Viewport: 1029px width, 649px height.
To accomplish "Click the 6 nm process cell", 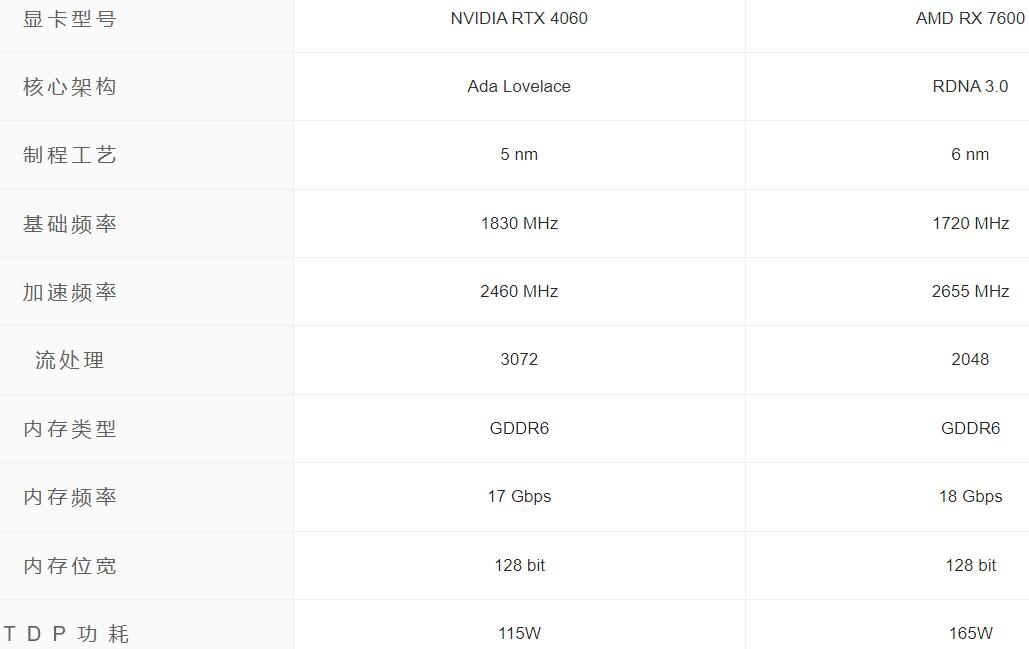I will click(970, 154).
